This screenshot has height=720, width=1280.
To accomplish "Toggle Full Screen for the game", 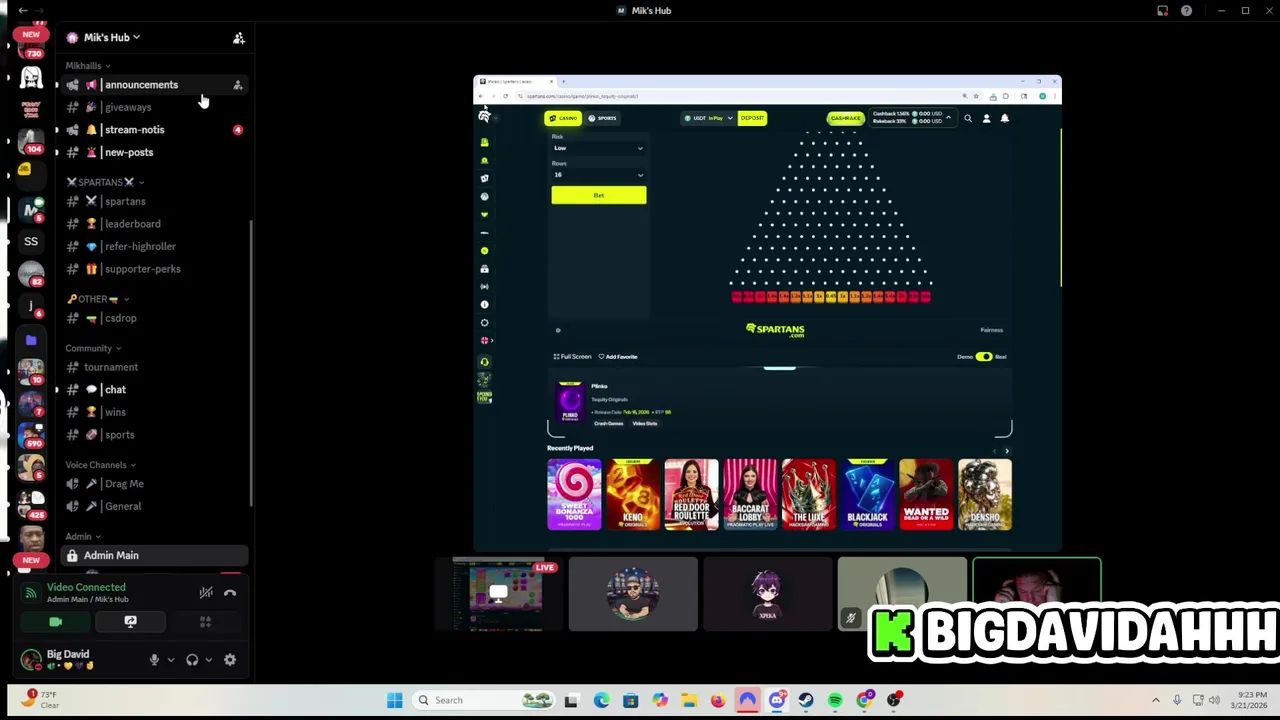I will [573, 357].
